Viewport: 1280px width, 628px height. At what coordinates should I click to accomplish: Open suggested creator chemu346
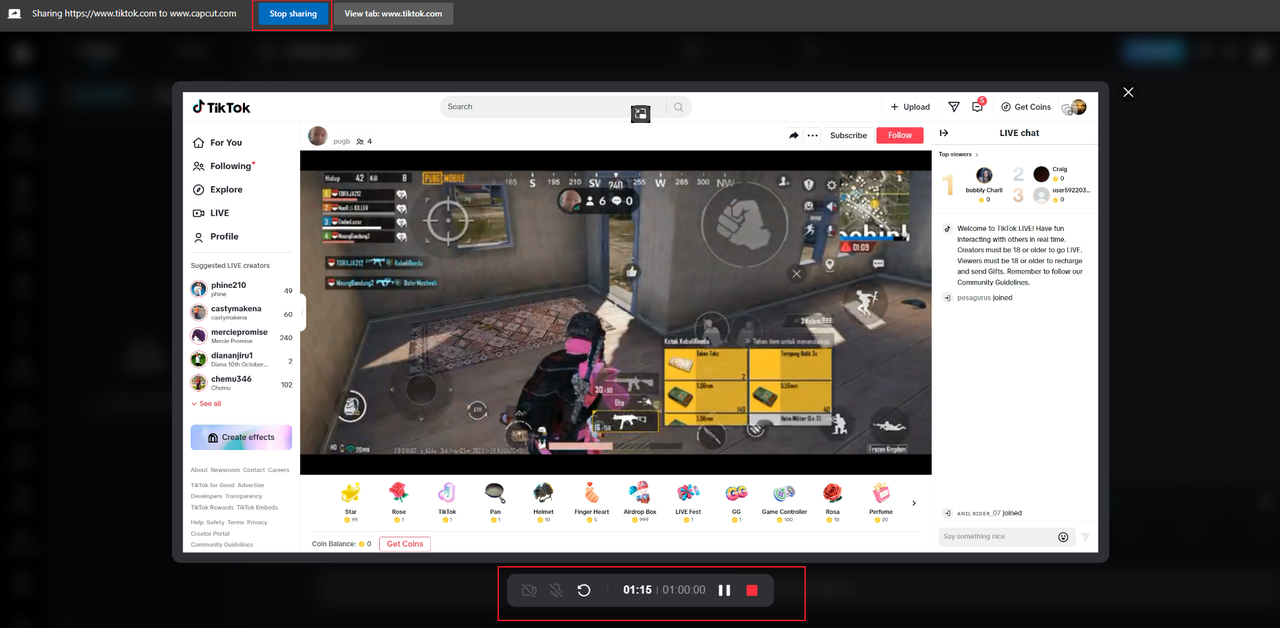pyautogui.click(x=242, y=382)
